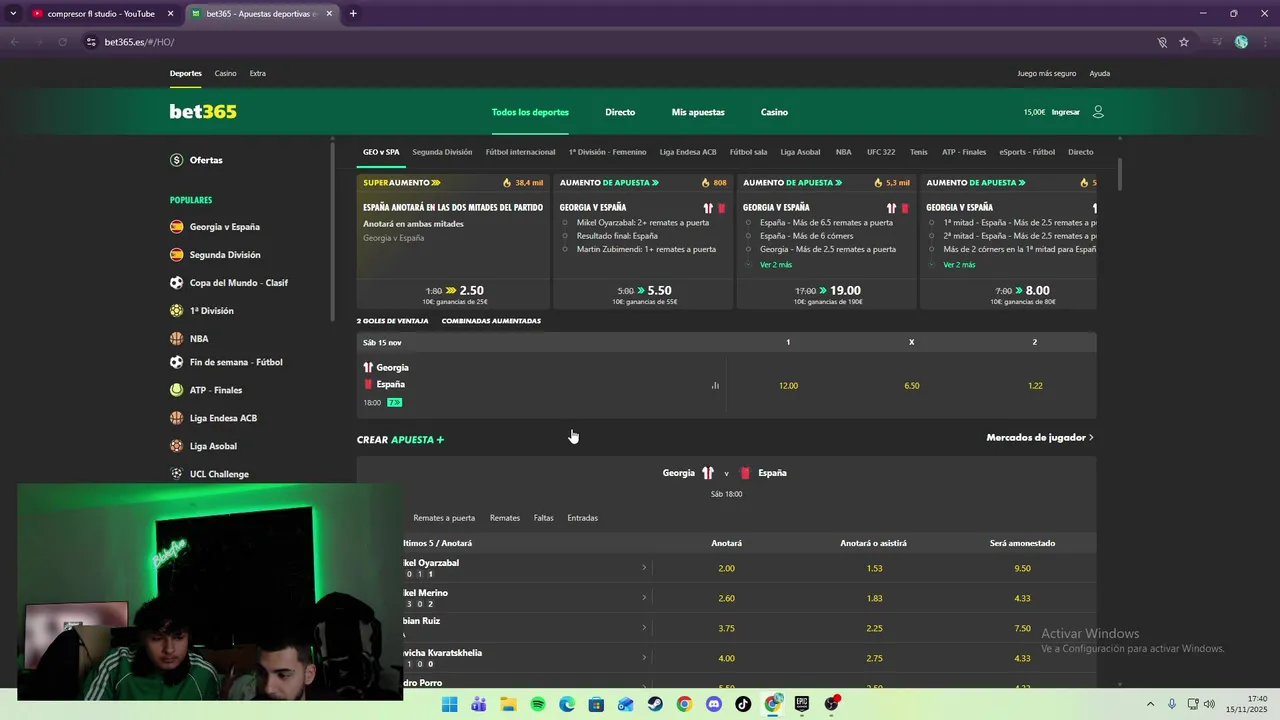Expand Kvaratskhelia player row chevron
1280x720 pixels.
[x=644, y=657]
